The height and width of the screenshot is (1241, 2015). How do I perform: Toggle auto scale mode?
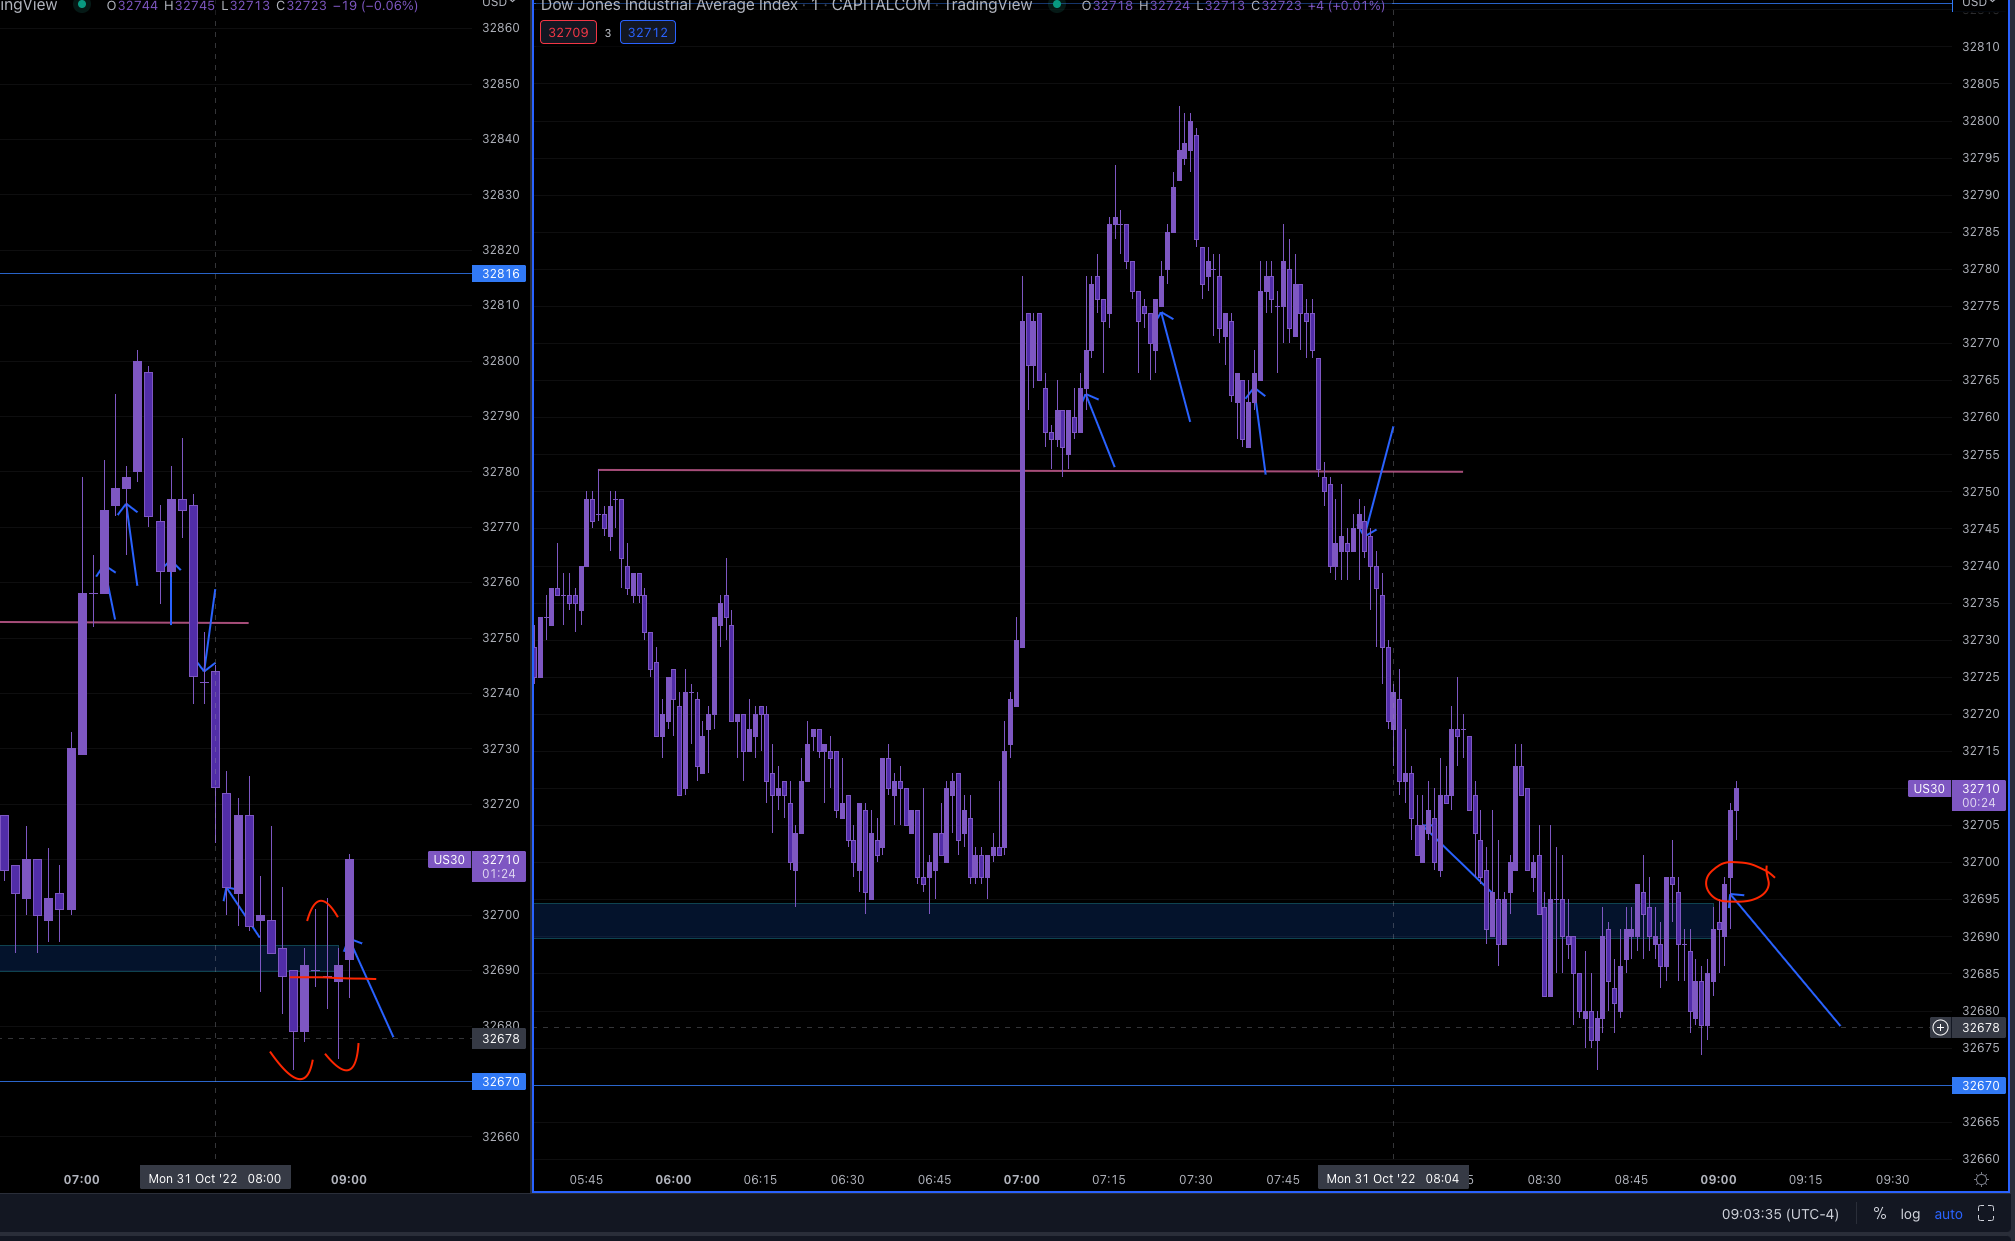pos(1948,1214)
